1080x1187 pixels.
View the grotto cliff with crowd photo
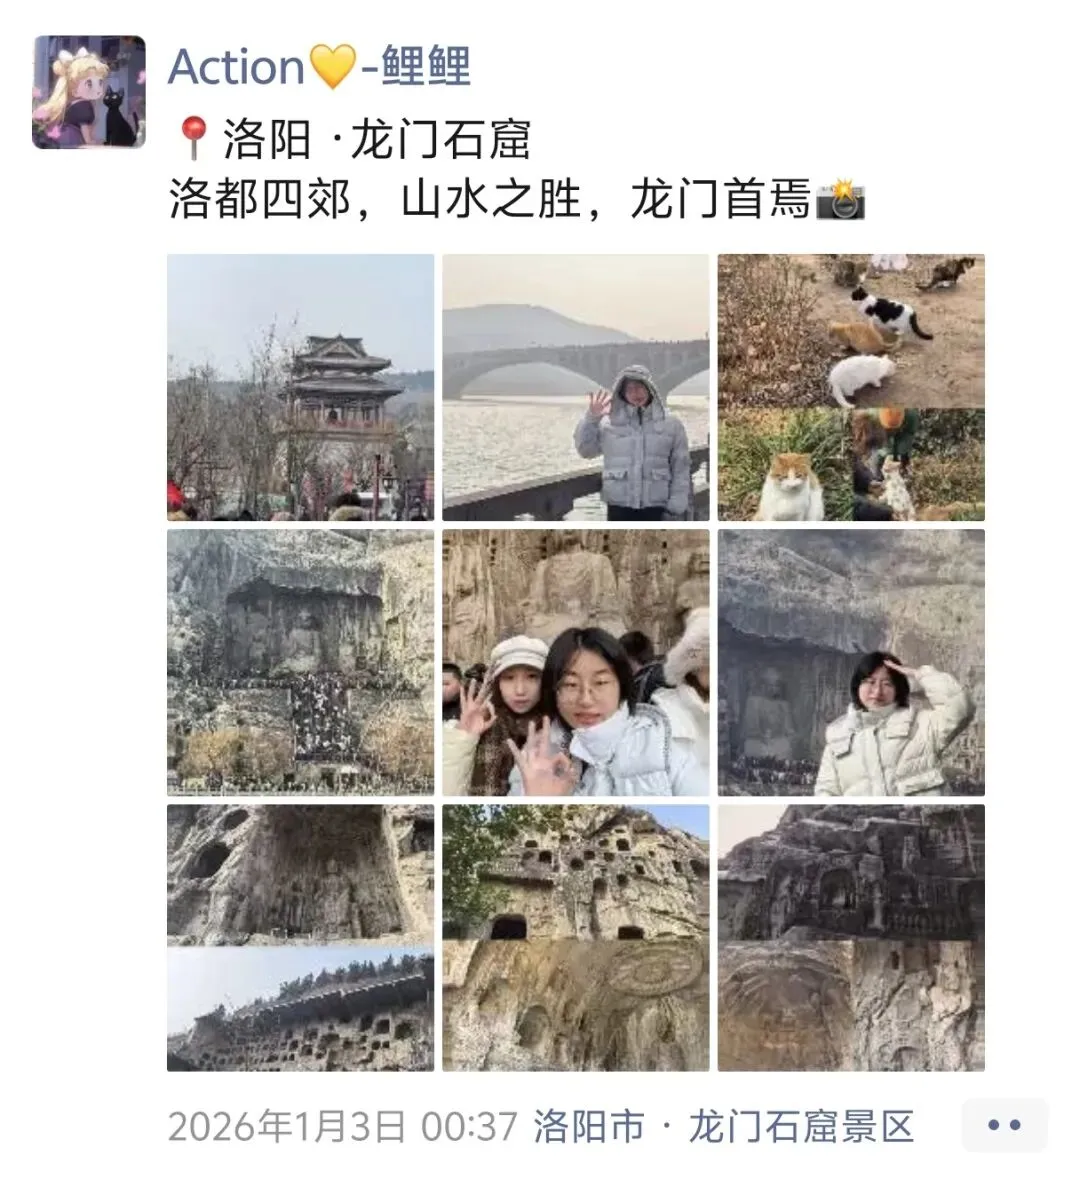(x=300, y=662)
